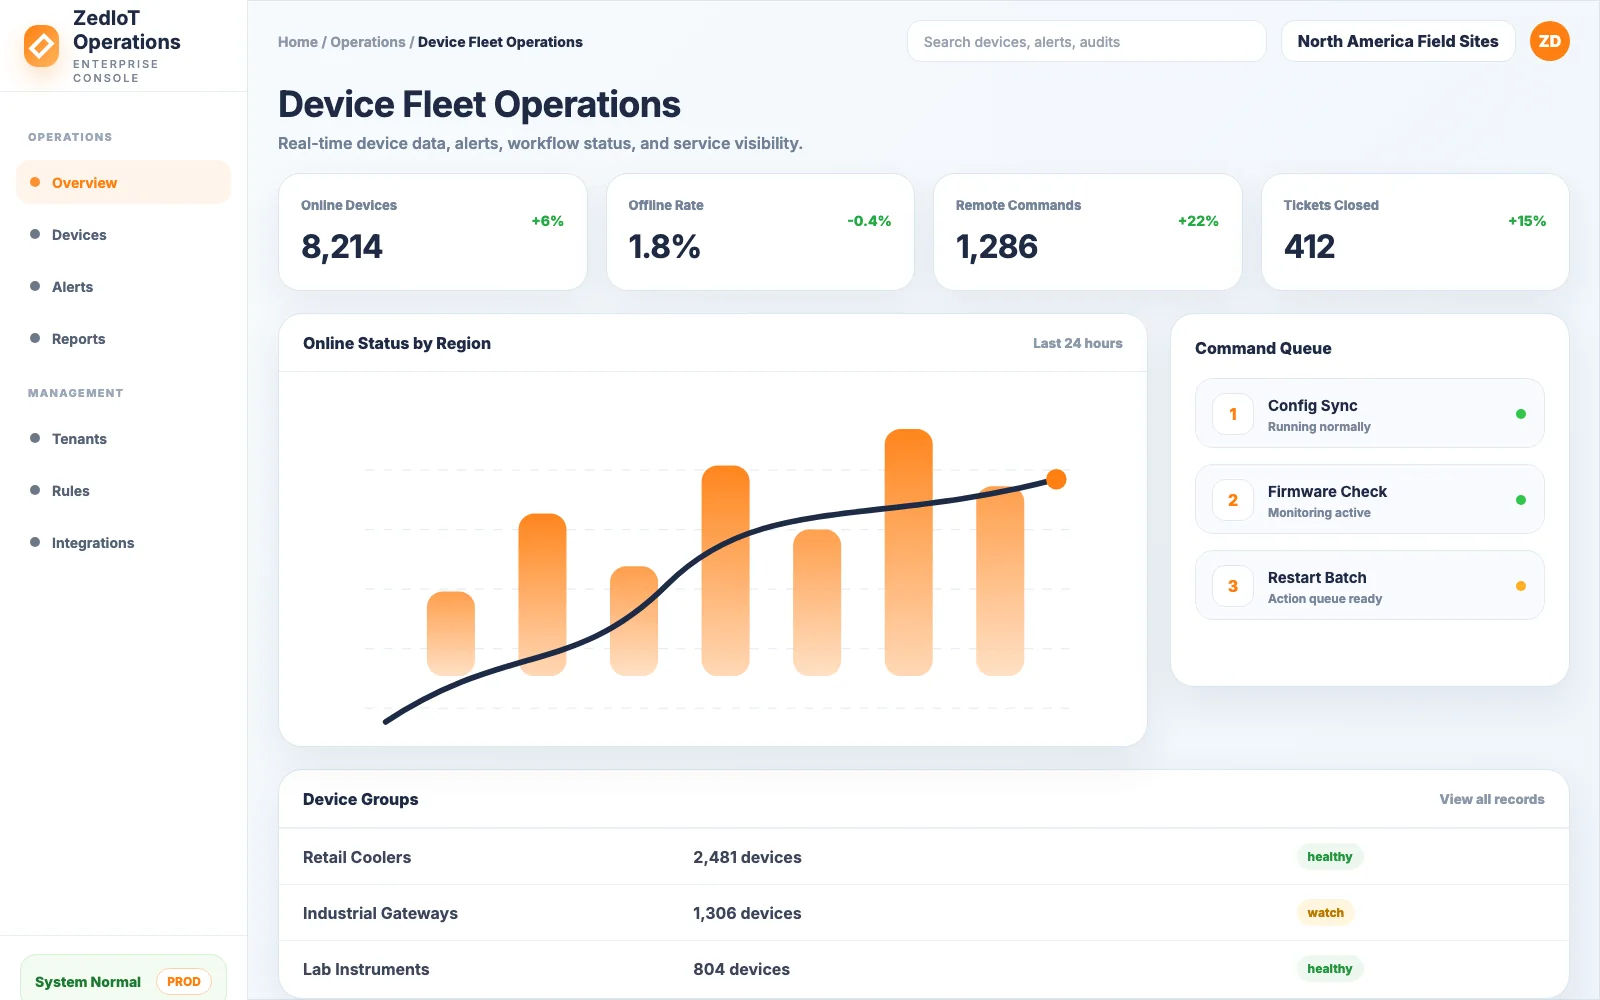1600x1000 pixels.
Task: Click the +6% change indicator
Action: tap(547, 221)
